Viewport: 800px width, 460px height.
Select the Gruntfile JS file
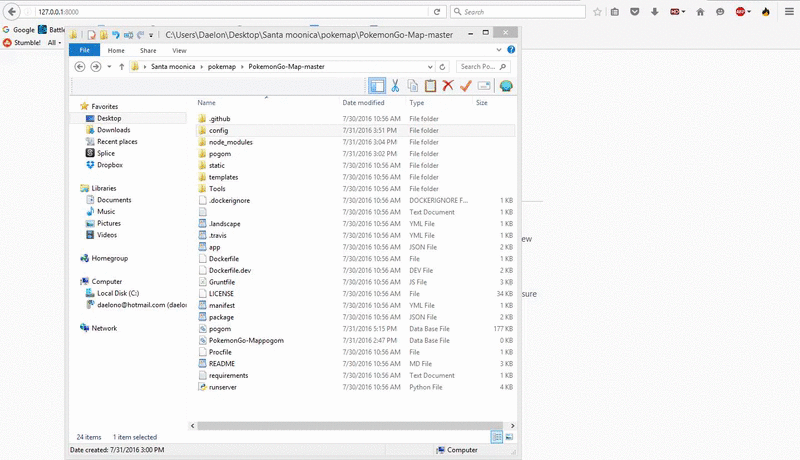coord(355,282)
